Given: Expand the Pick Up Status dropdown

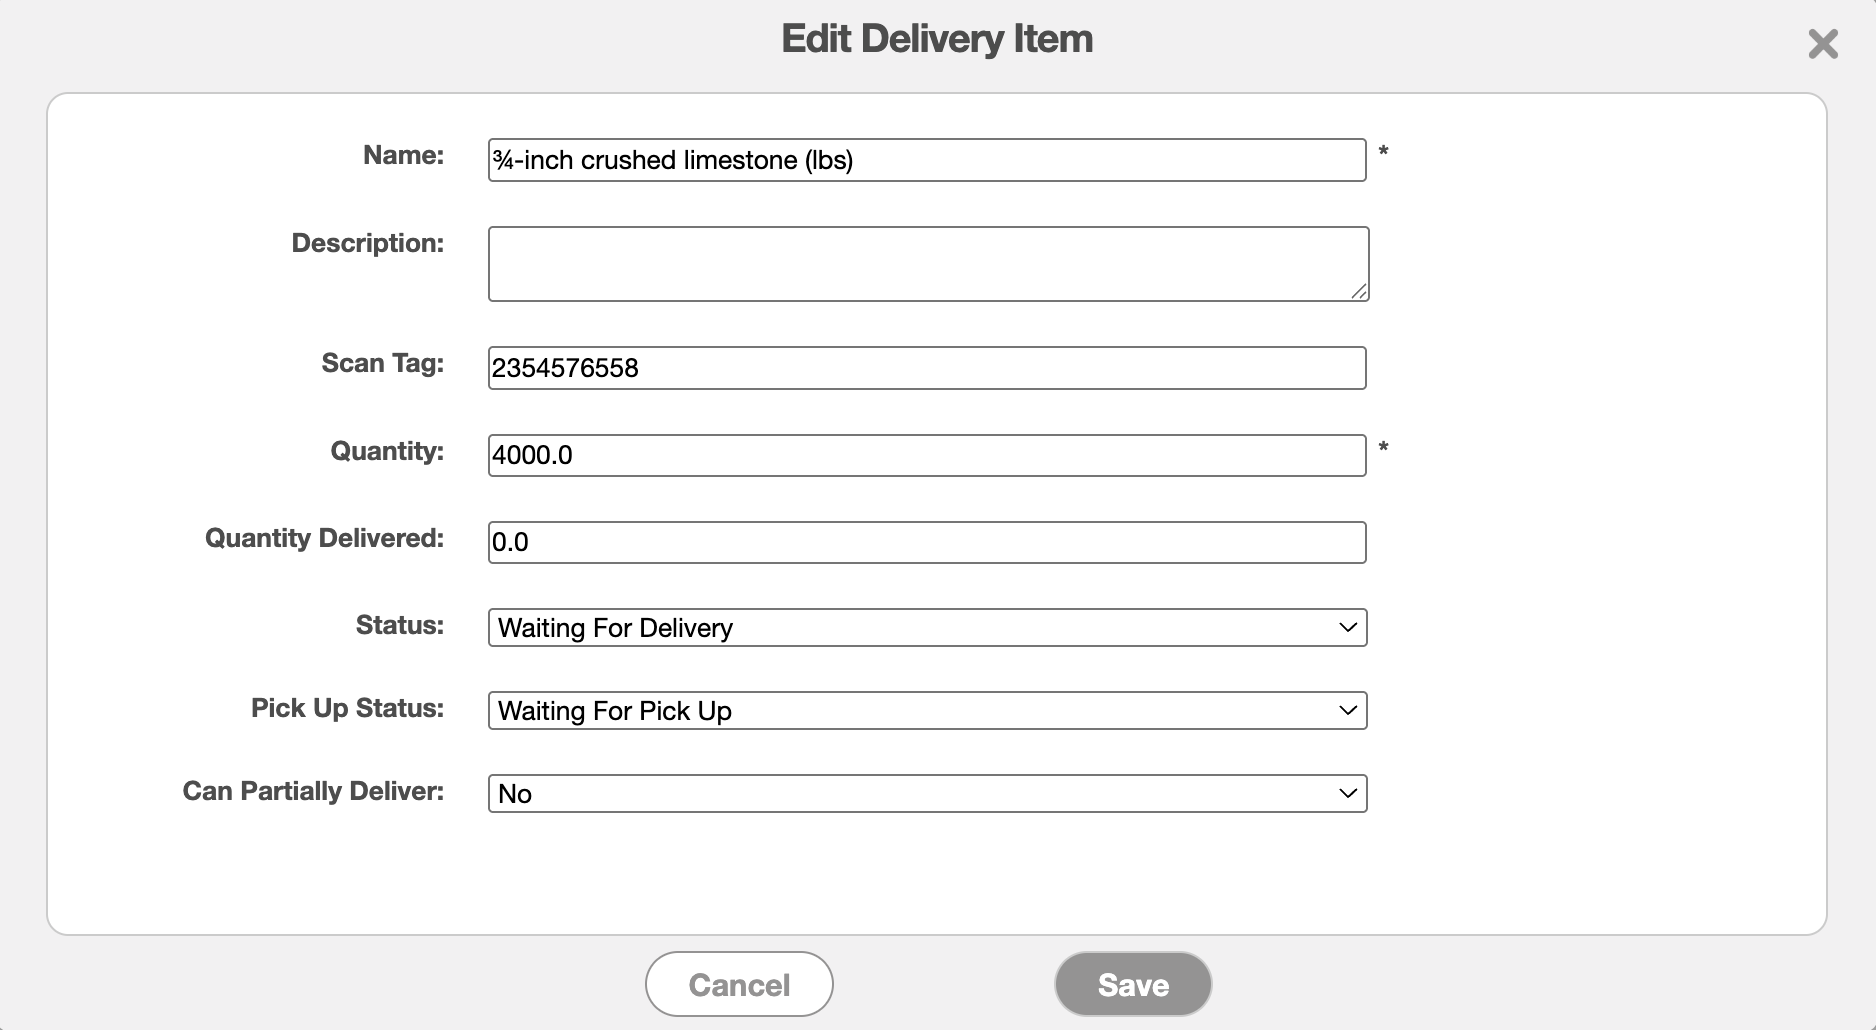Looking at the screenshot, I should coord(927,711).
